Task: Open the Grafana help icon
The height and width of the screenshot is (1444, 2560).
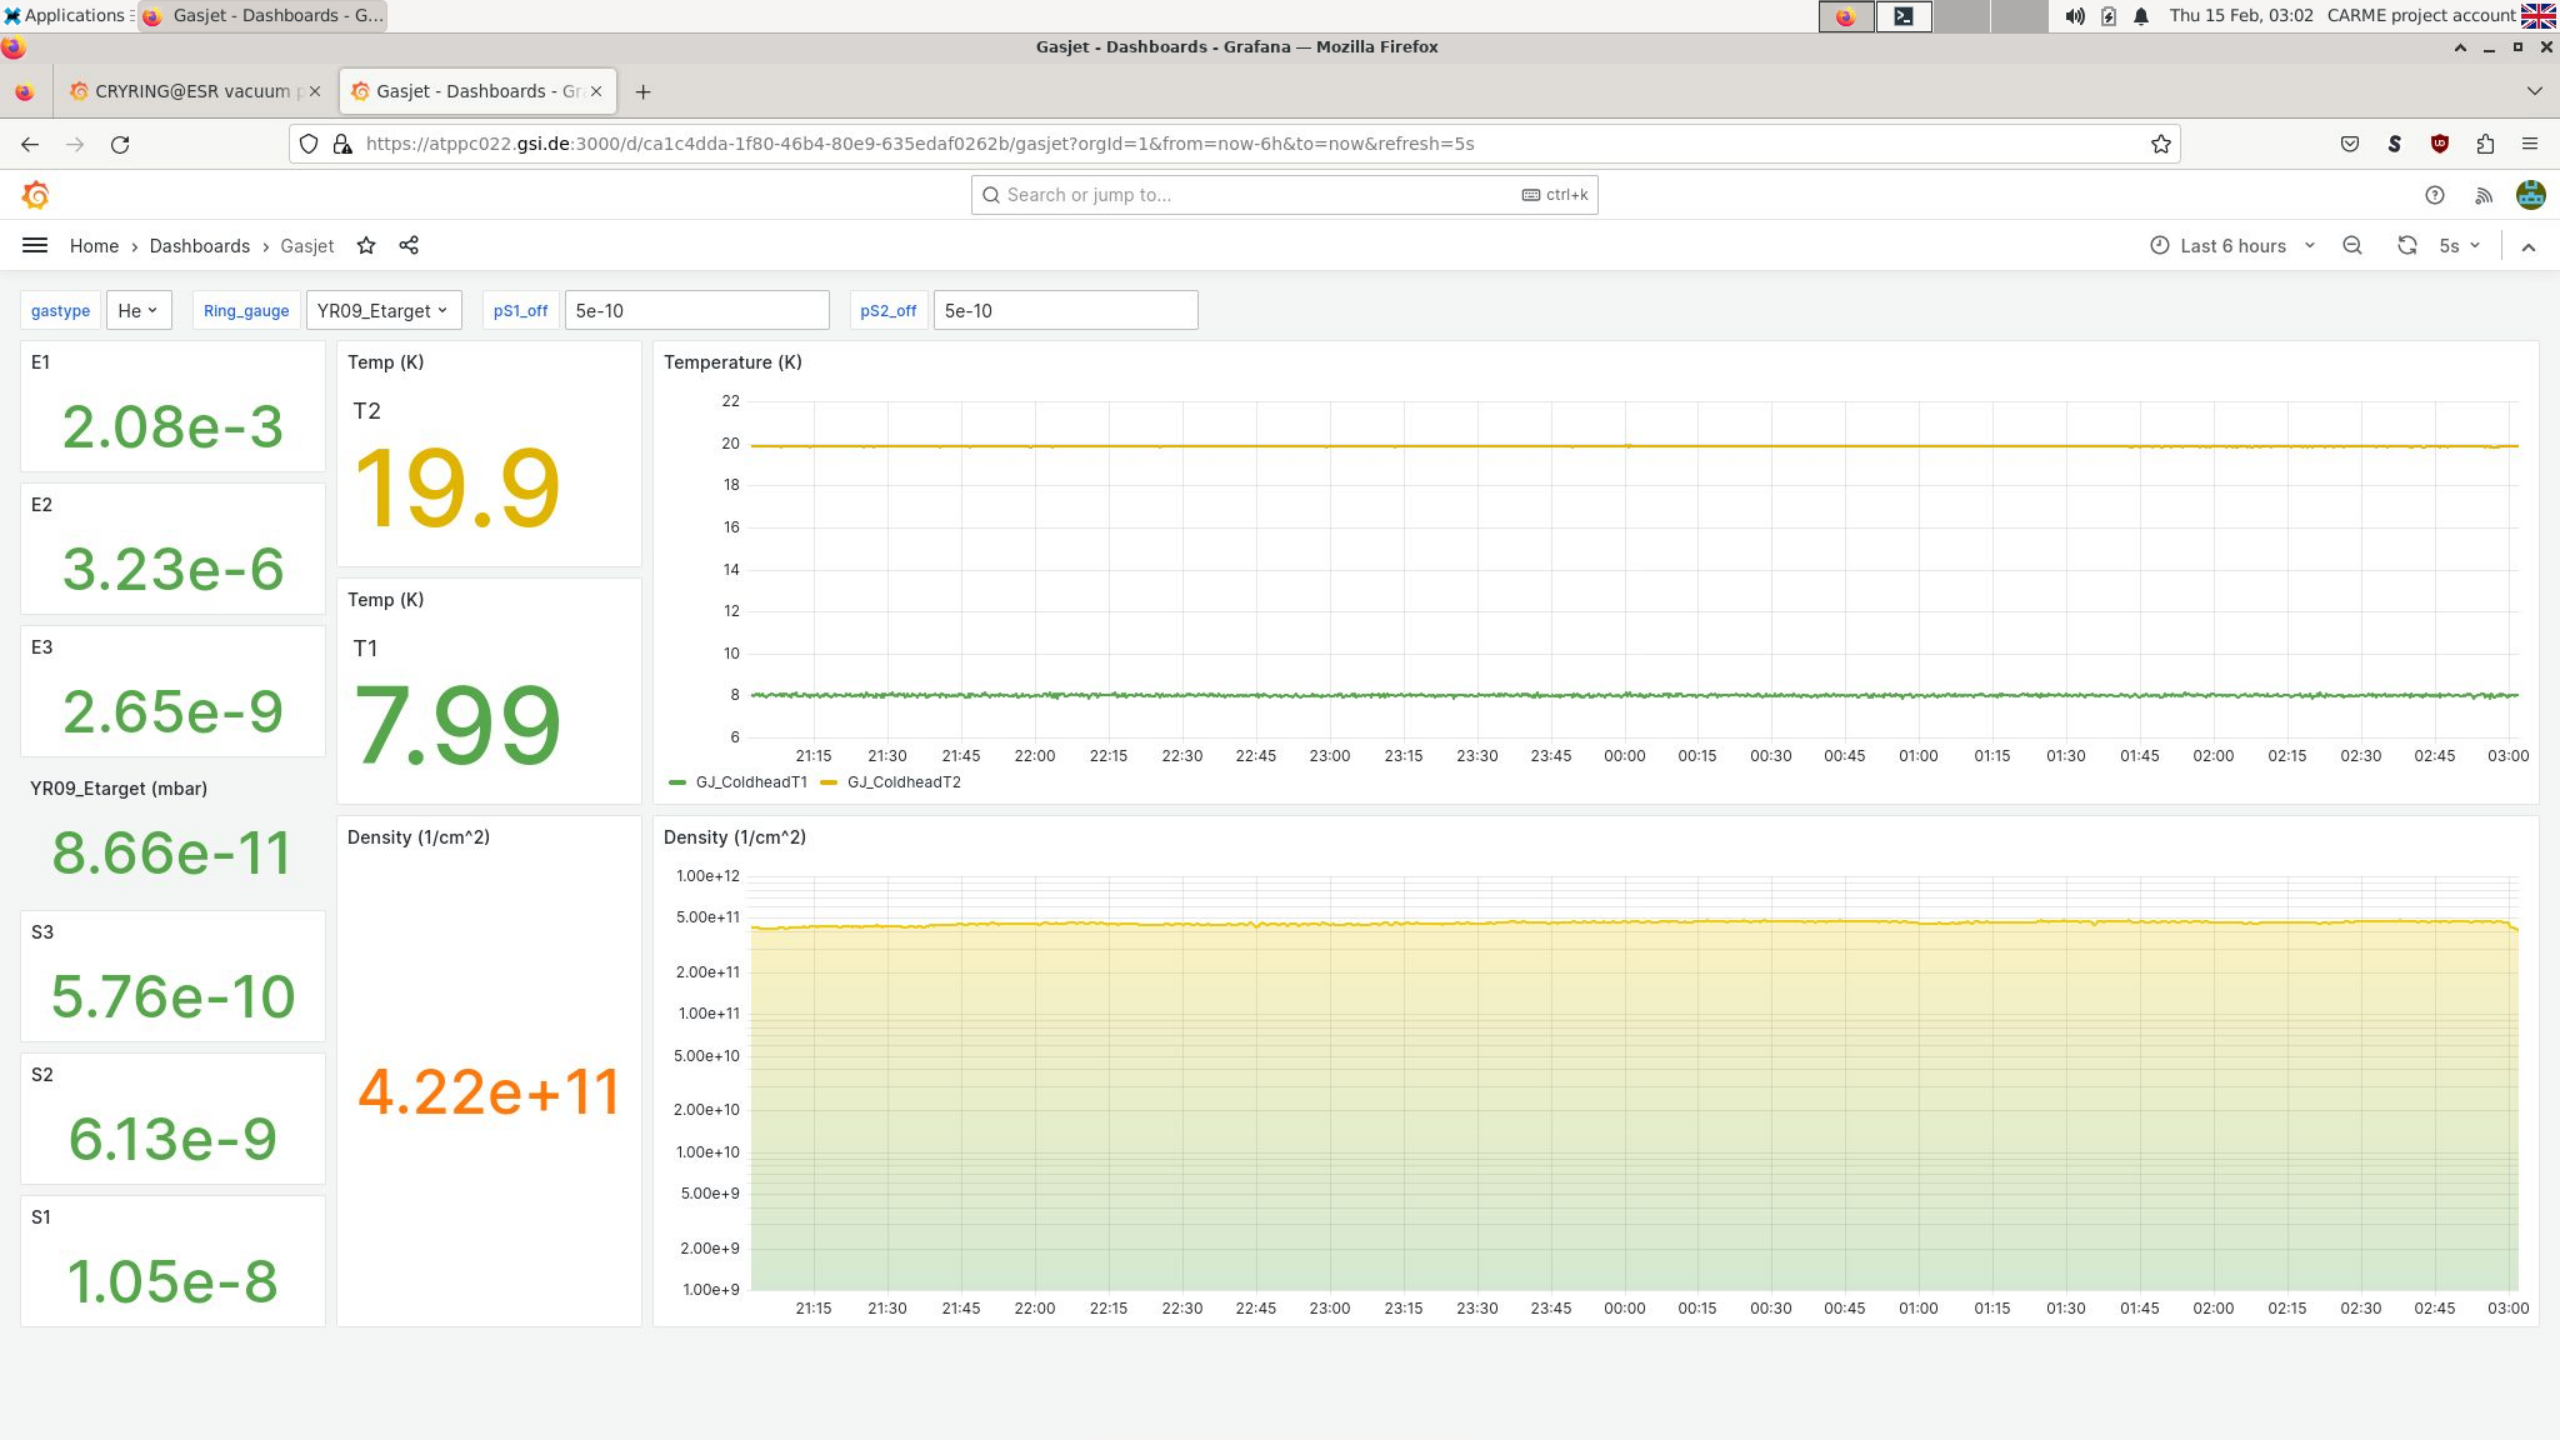Action: click(2435, 195)
